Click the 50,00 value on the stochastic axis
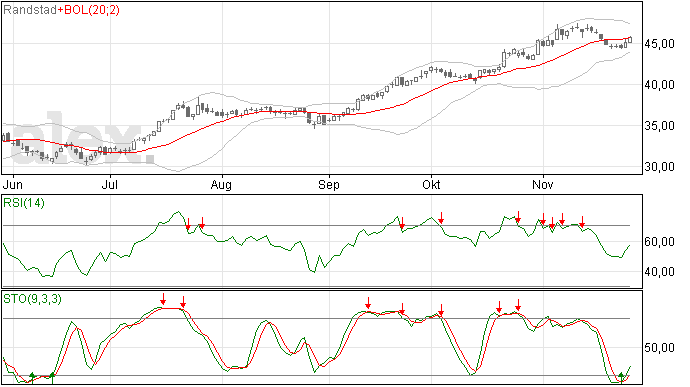 (x=659, y=348)
